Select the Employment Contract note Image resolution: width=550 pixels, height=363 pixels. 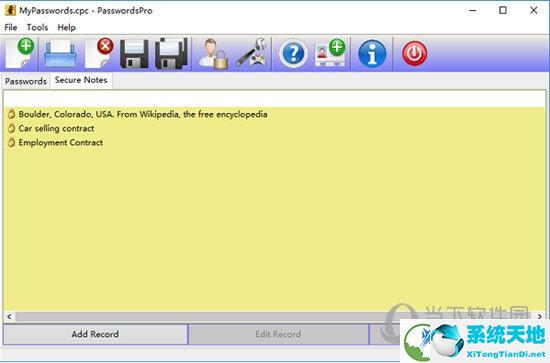61,142
